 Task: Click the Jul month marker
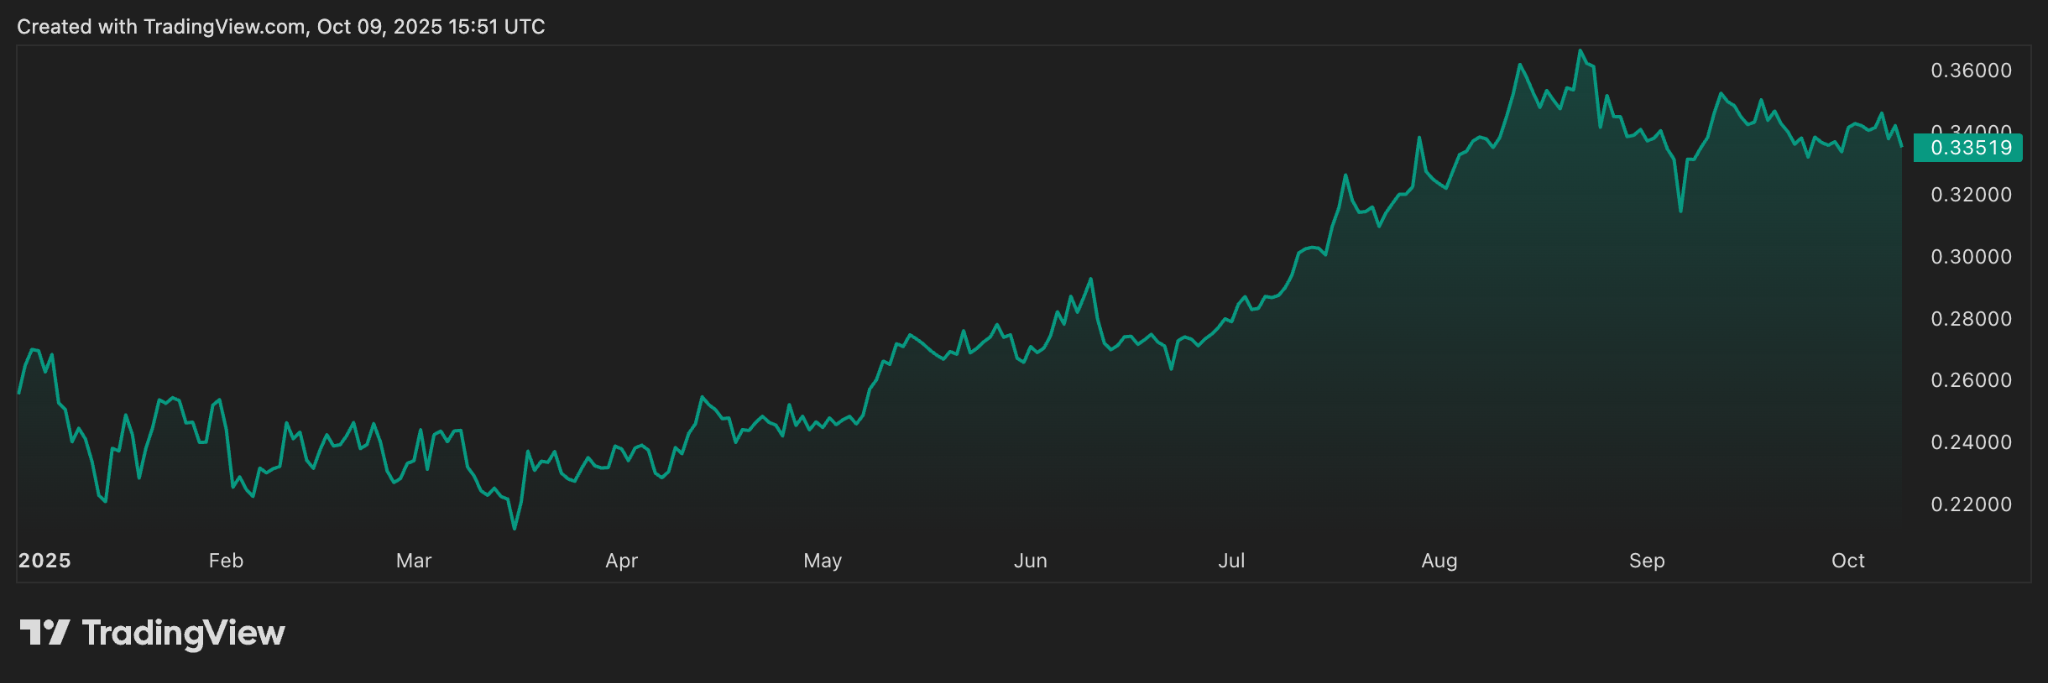point(1231,561)
